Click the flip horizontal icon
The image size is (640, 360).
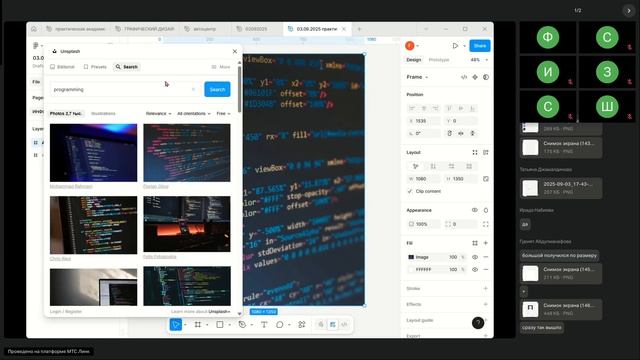pyautogui.click(x=461, y=133)
